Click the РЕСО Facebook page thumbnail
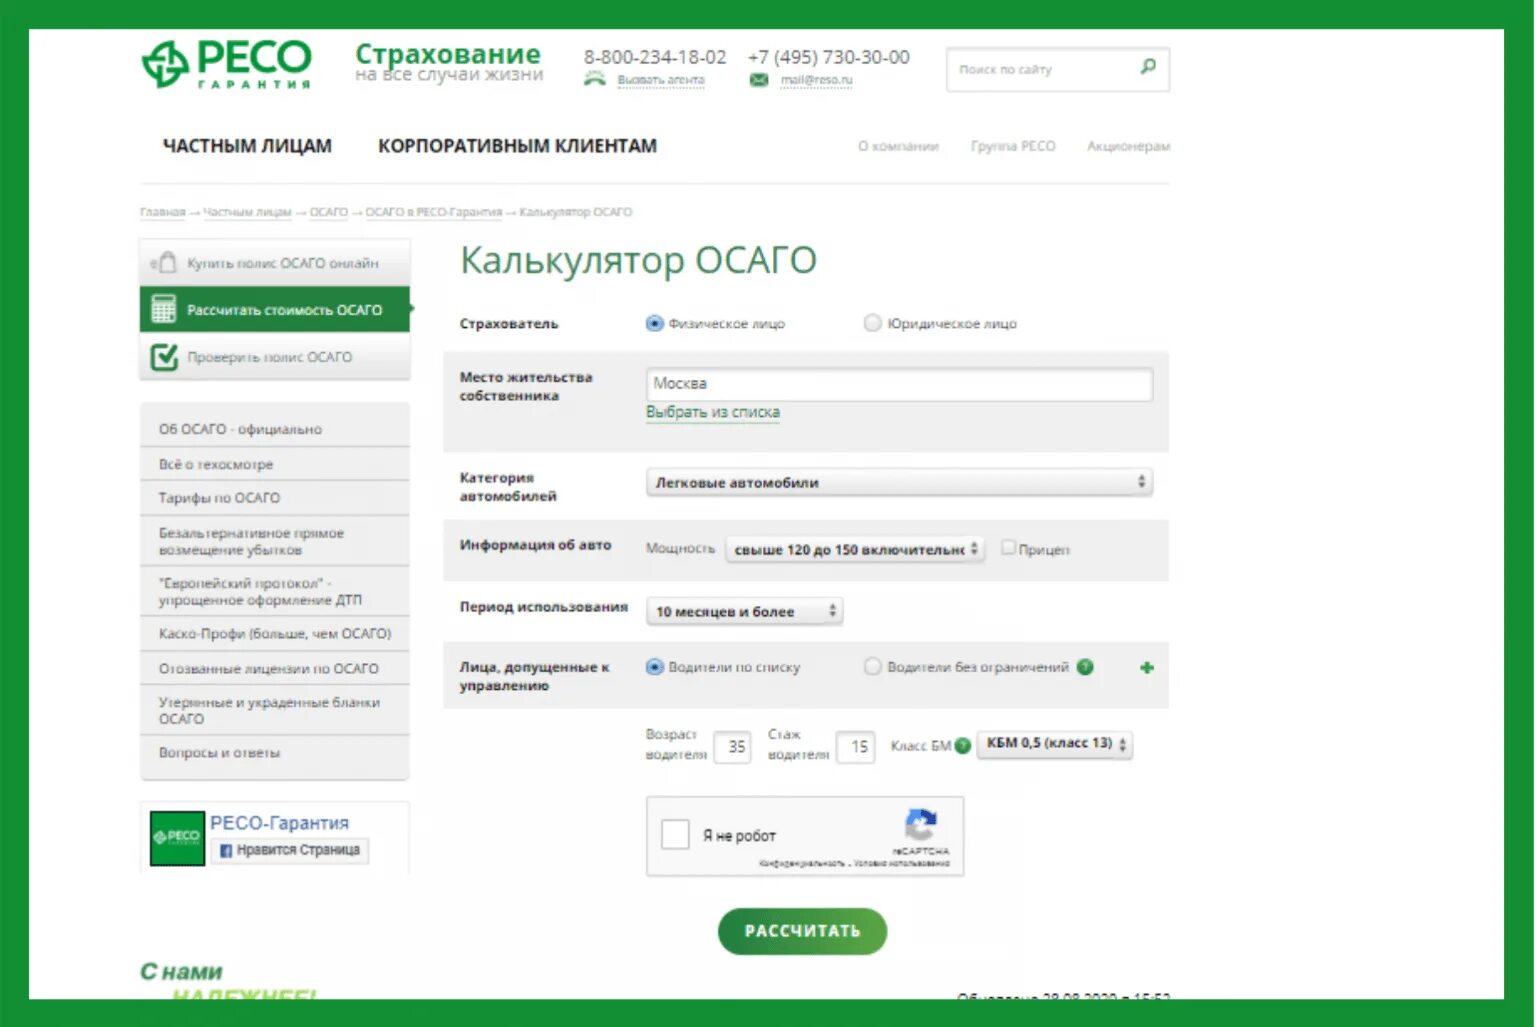The height and width of the screenshot is (1027, 1536). tap(177, 837)
